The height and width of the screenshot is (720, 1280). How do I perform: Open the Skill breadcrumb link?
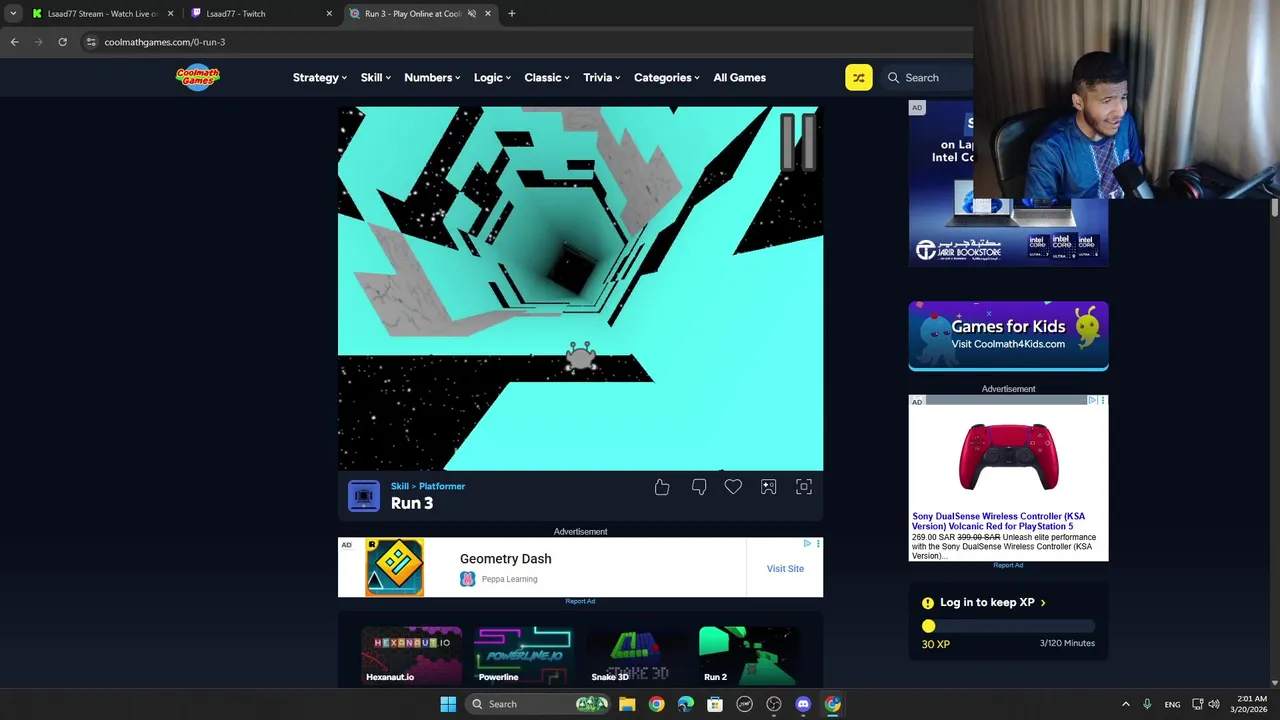coord(400,486)
